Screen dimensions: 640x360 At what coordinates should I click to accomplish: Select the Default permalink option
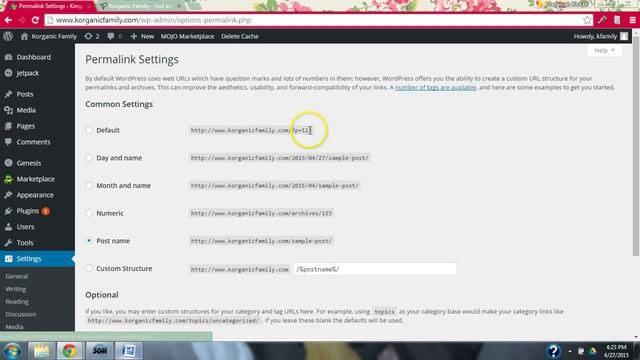tap(89, 130)
